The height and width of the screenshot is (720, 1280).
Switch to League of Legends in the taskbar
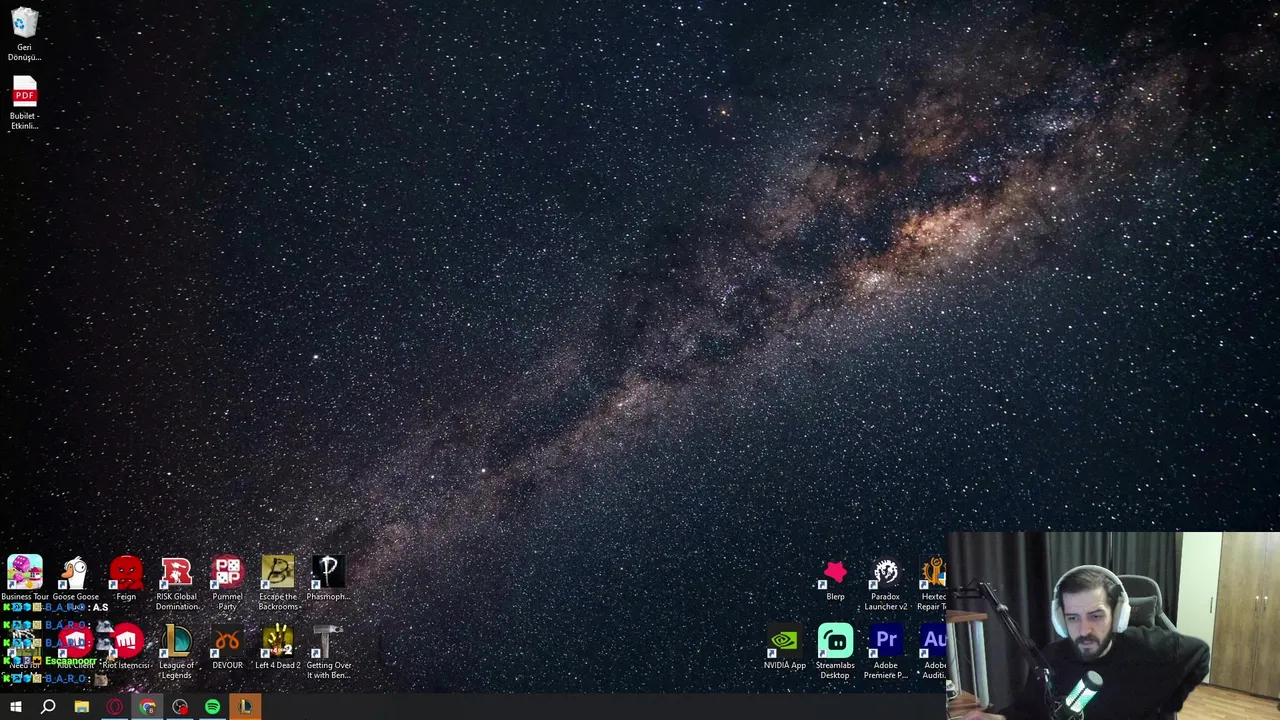point(246,707)
